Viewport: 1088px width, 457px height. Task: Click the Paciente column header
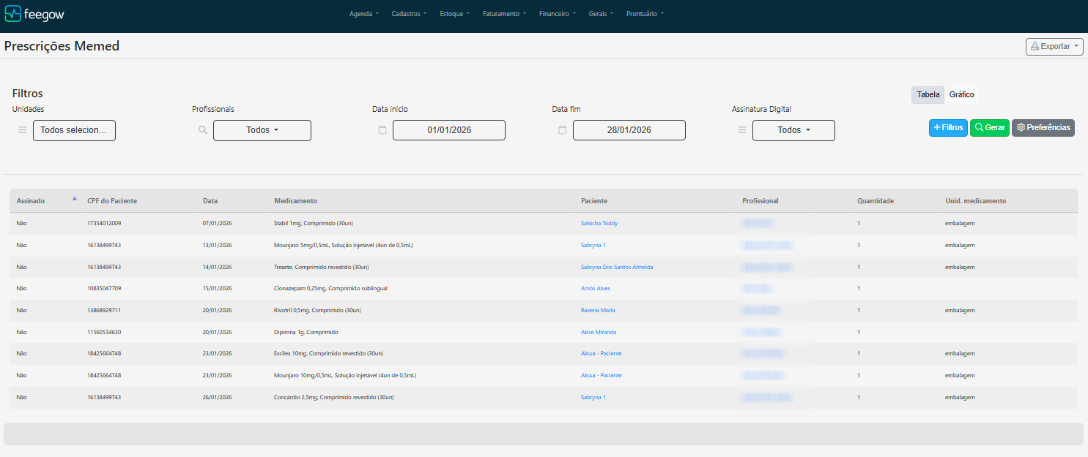pos(594,201)
